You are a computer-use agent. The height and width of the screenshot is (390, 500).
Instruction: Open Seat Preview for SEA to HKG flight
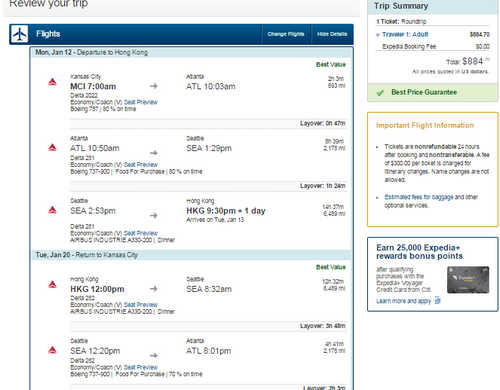pyautogui.click(x=141, y=233)
